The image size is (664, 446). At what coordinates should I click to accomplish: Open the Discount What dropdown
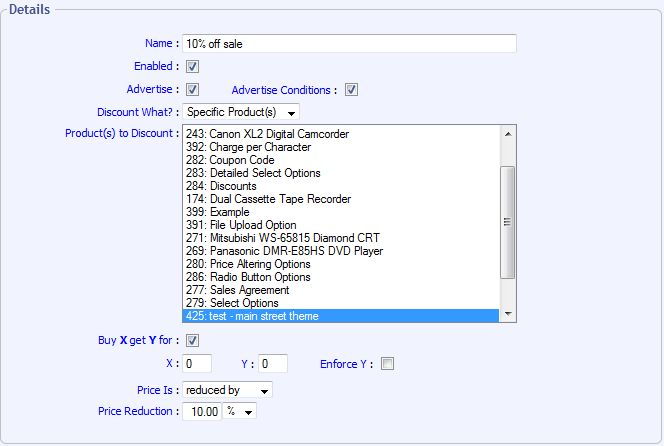[x=241, y=111]
